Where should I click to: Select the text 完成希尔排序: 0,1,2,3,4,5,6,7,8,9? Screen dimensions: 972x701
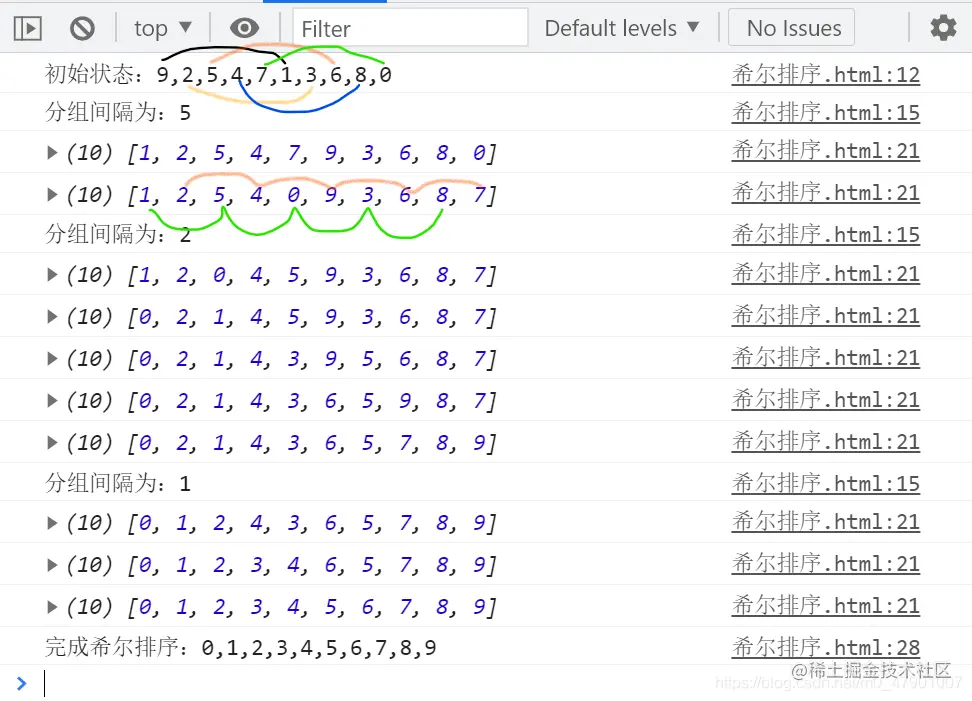241,647
